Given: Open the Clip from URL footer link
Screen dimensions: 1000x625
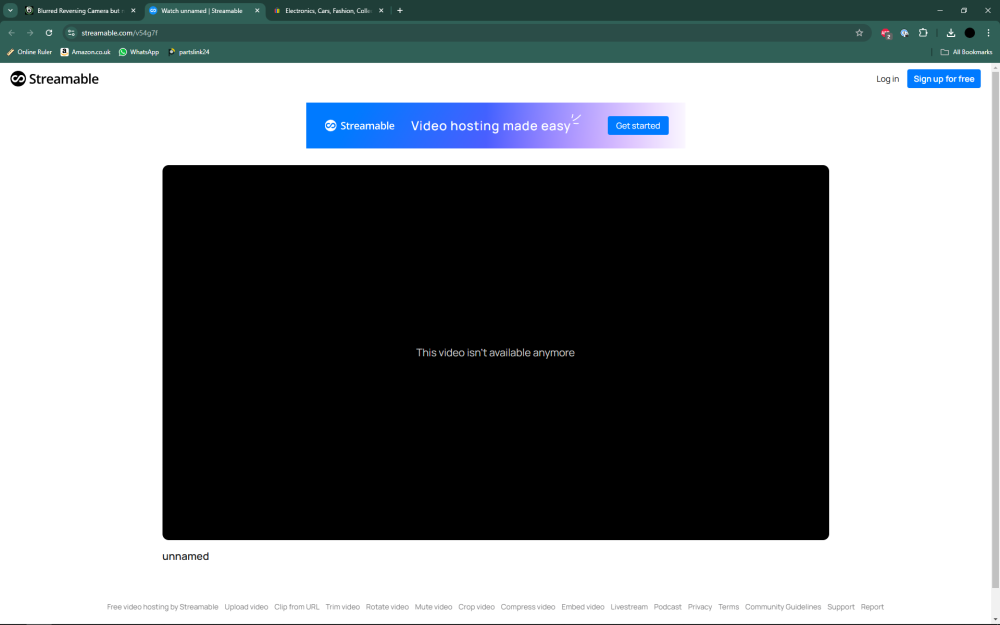Looking at the screenshot, I should 297,607.
